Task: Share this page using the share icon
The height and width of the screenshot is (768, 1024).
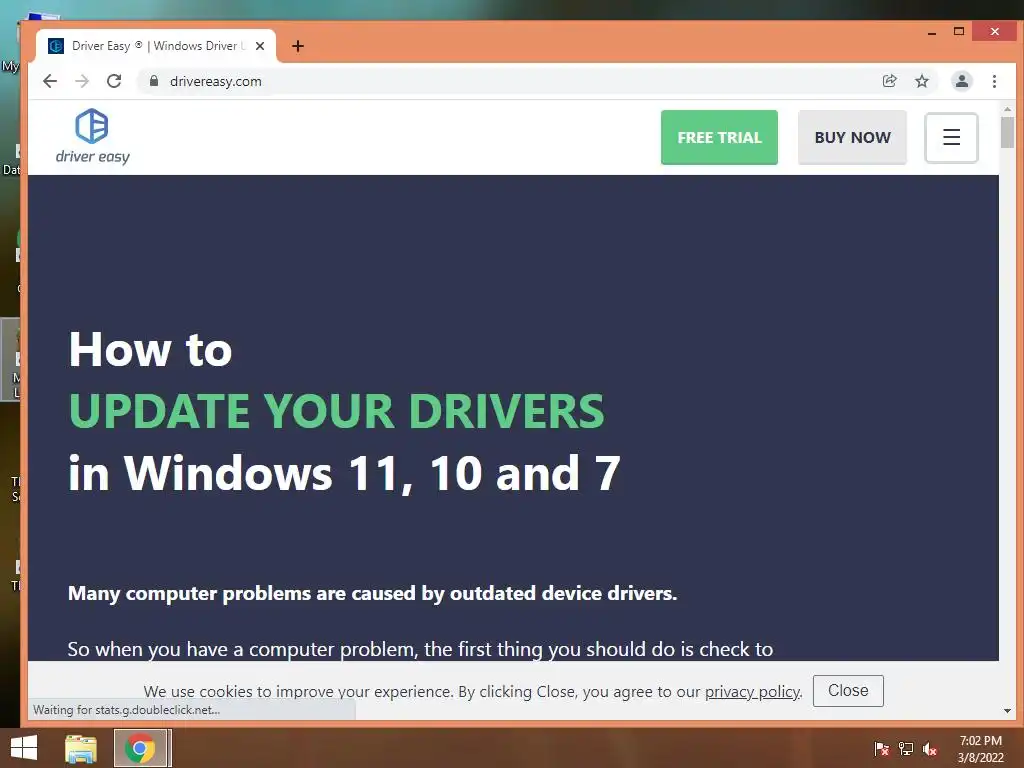Action: (x=889, y=81)
